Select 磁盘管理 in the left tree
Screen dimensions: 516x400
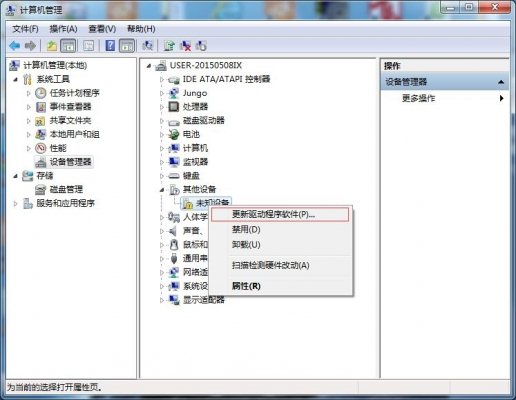click(66, 189)
